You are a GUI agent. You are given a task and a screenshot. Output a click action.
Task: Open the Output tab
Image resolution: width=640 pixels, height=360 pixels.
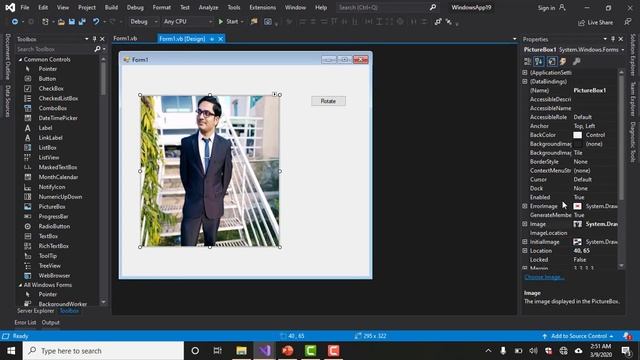(x=51, y=322)
